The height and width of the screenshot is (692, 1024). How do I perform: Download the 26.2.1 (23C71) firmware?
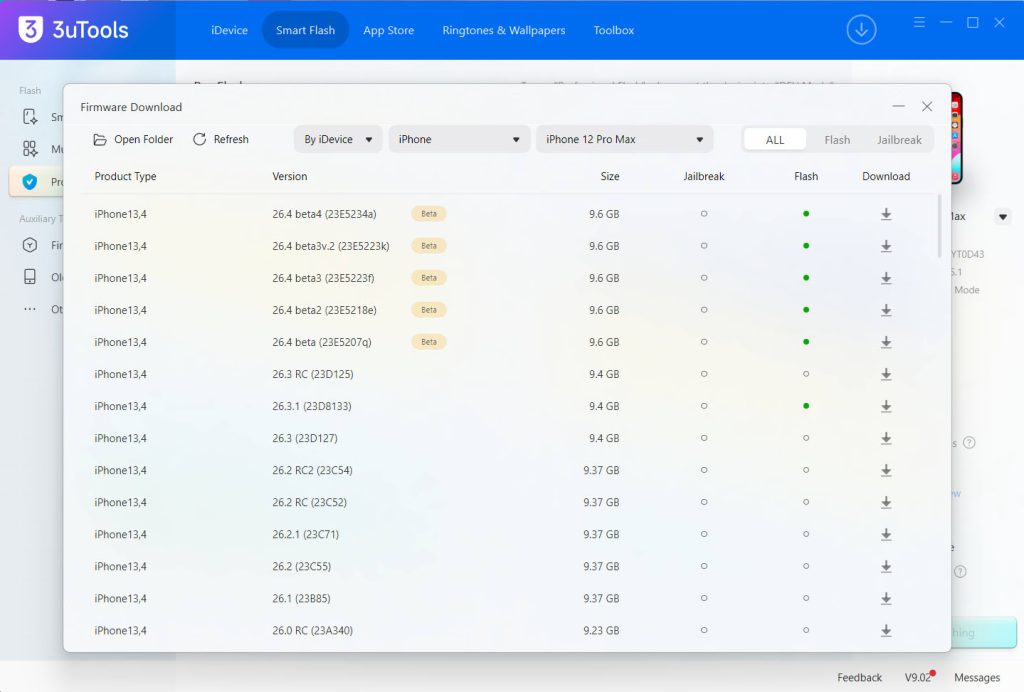[x=886, y=534]
